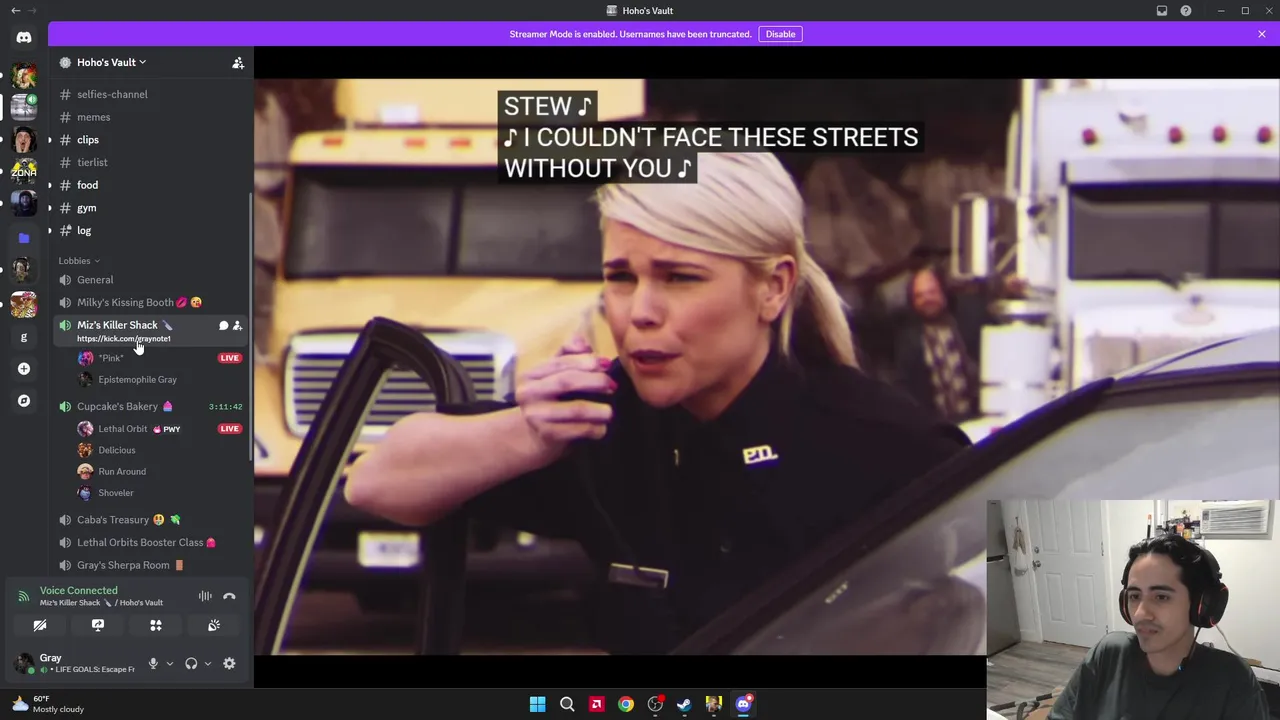
Task: Open headphone output options arrow
Action: (x=207, y=663)
